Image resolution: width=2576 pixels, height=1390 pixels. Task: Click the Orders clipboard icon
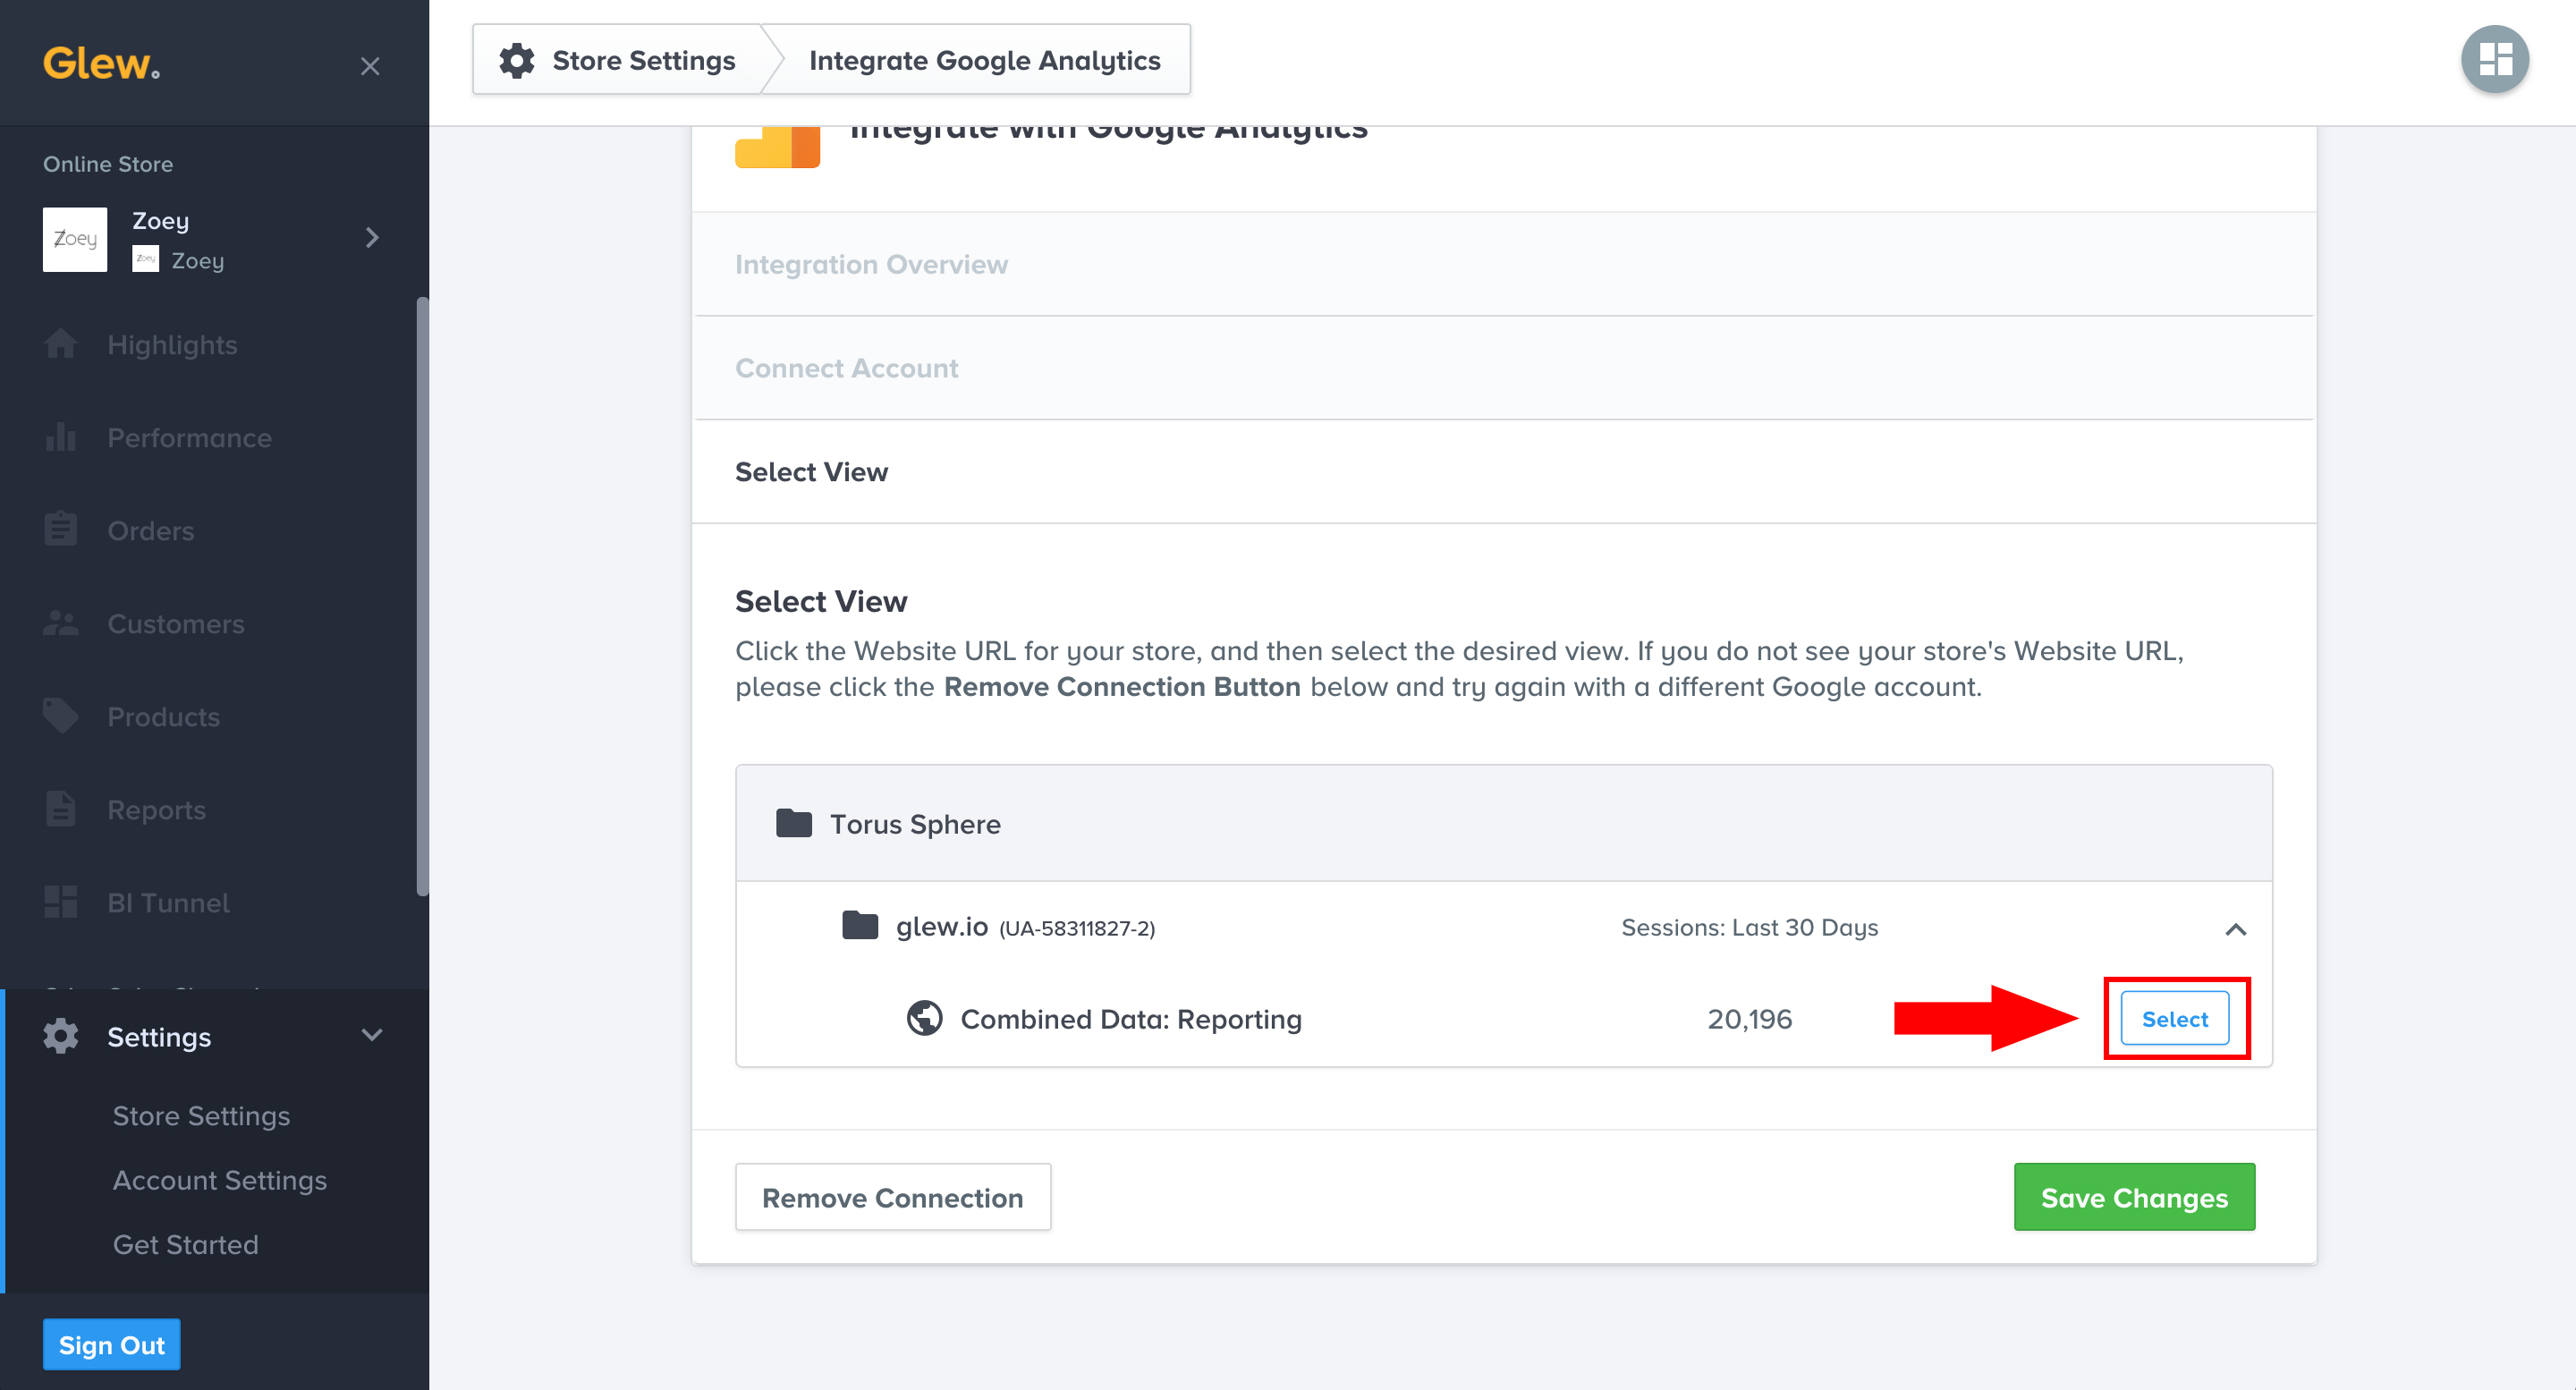[60, 530]
